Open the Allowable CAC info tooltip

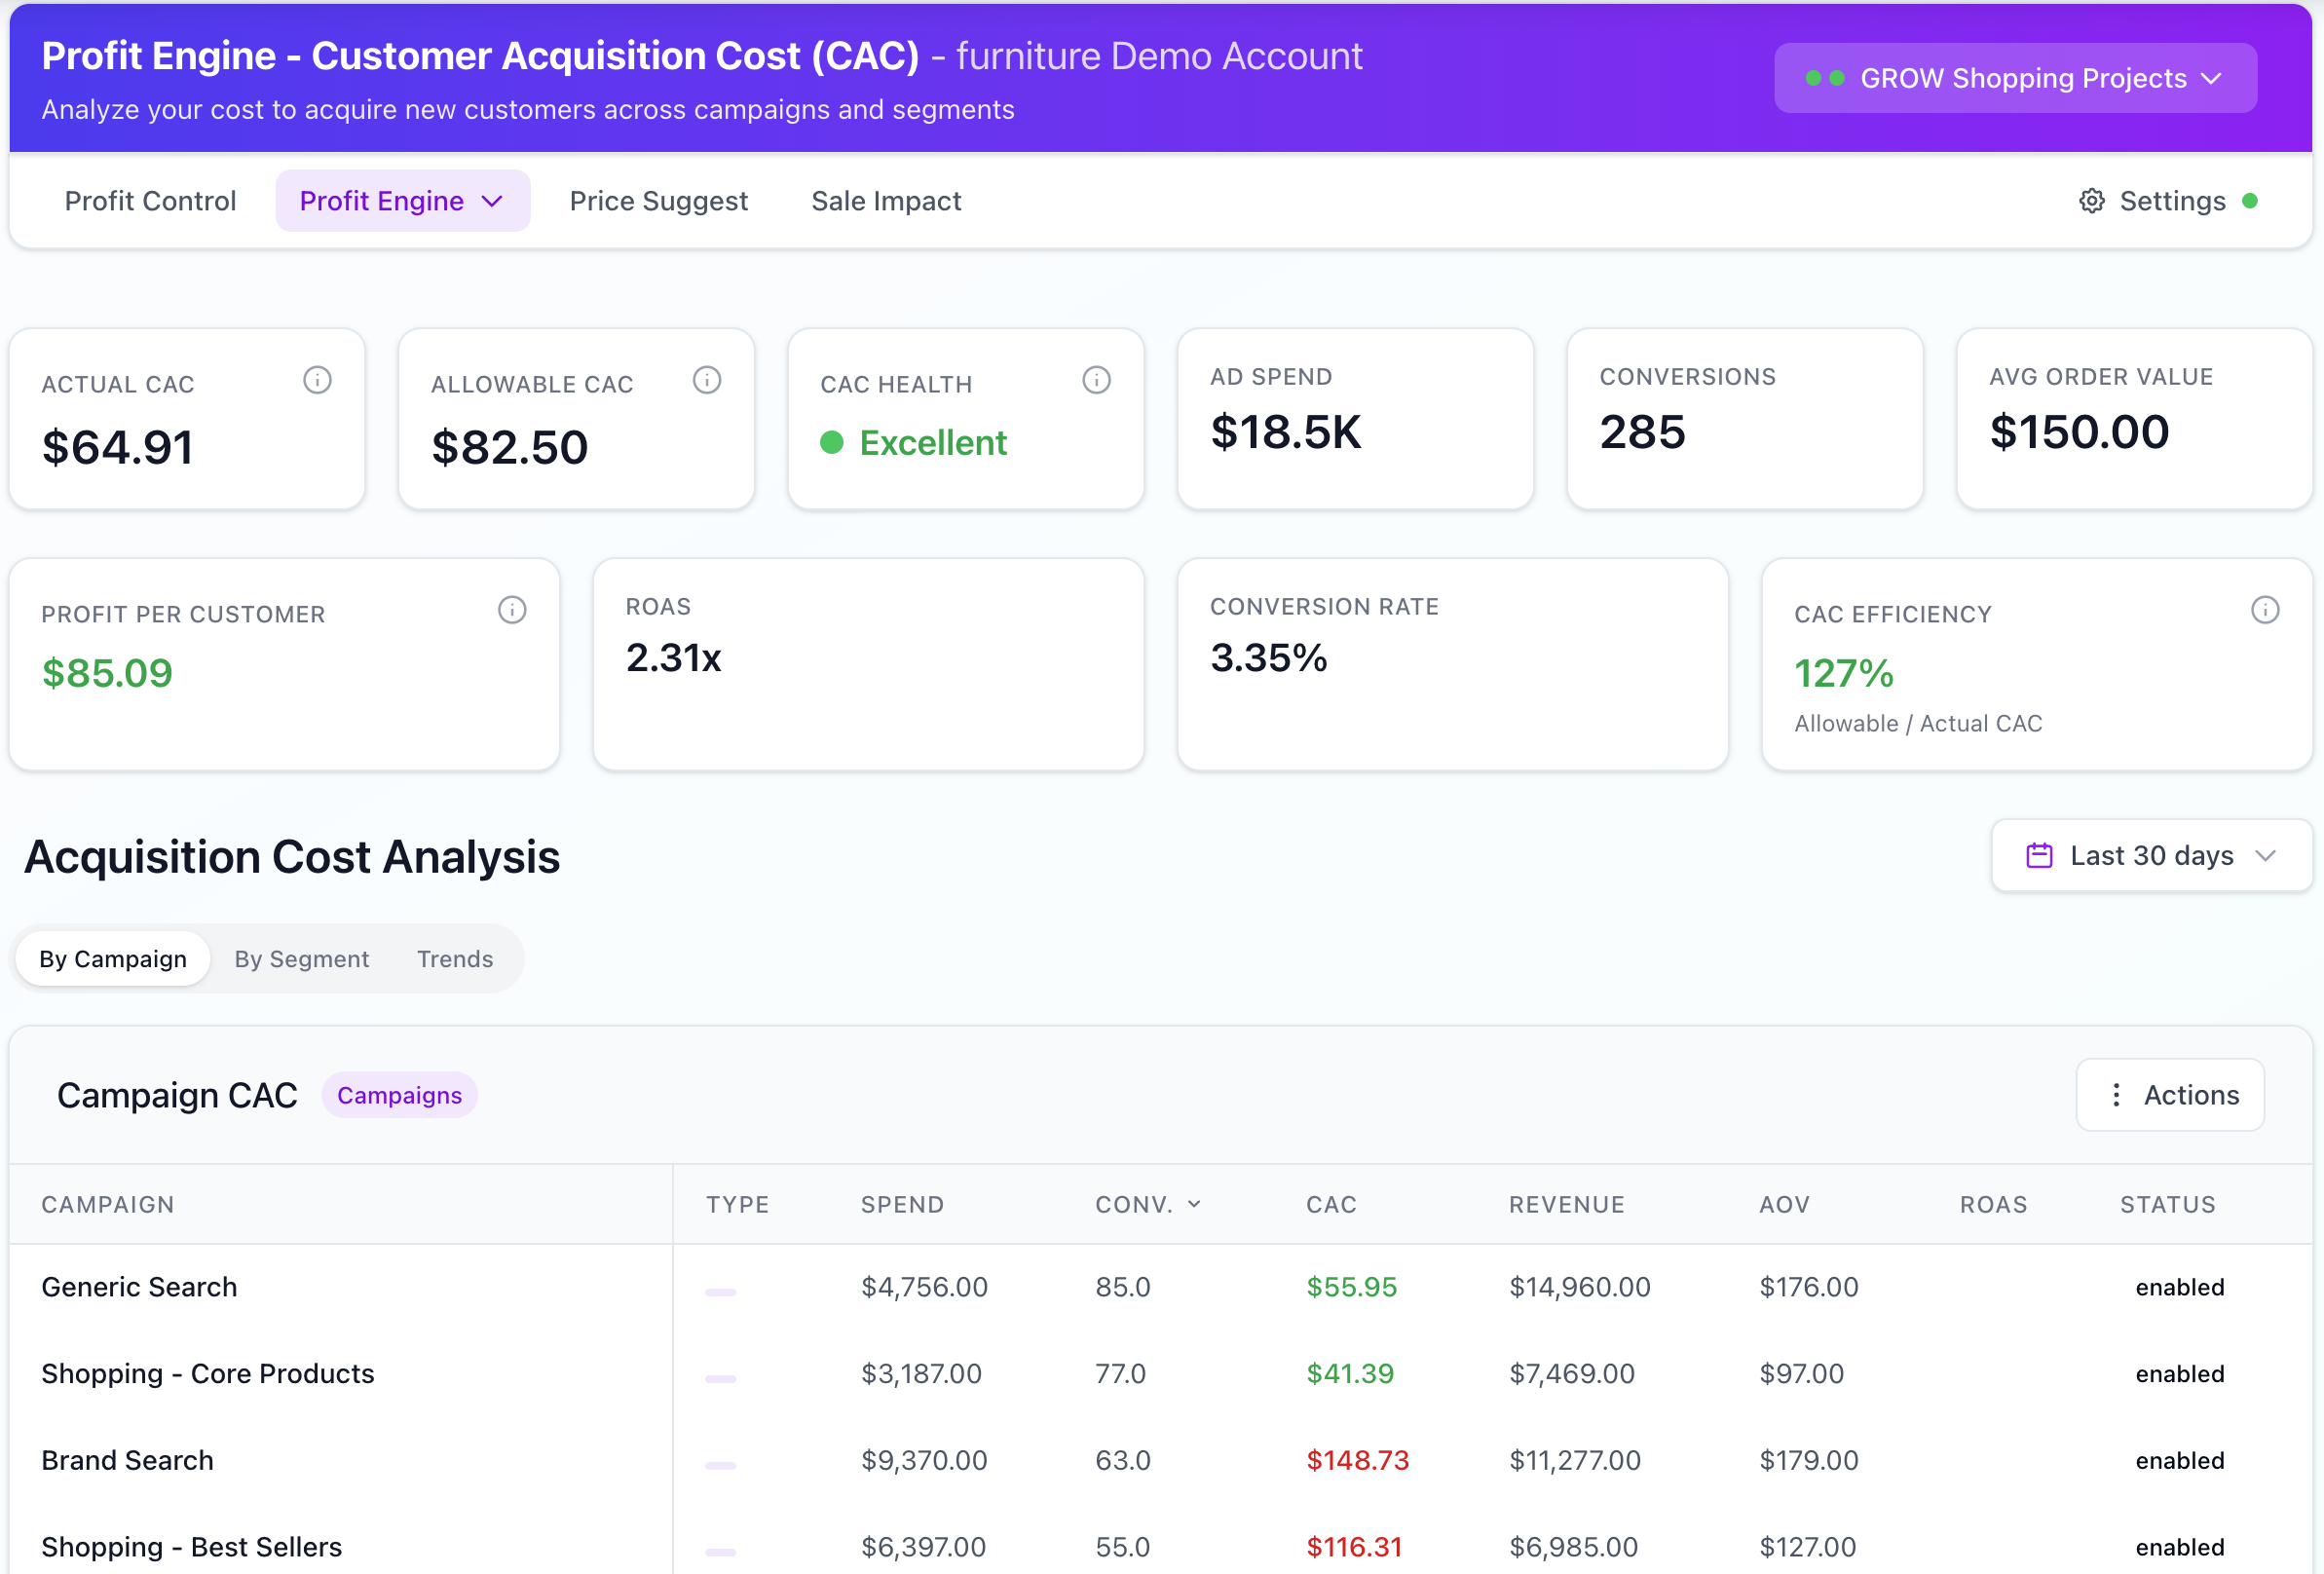[x=707, y=379]
